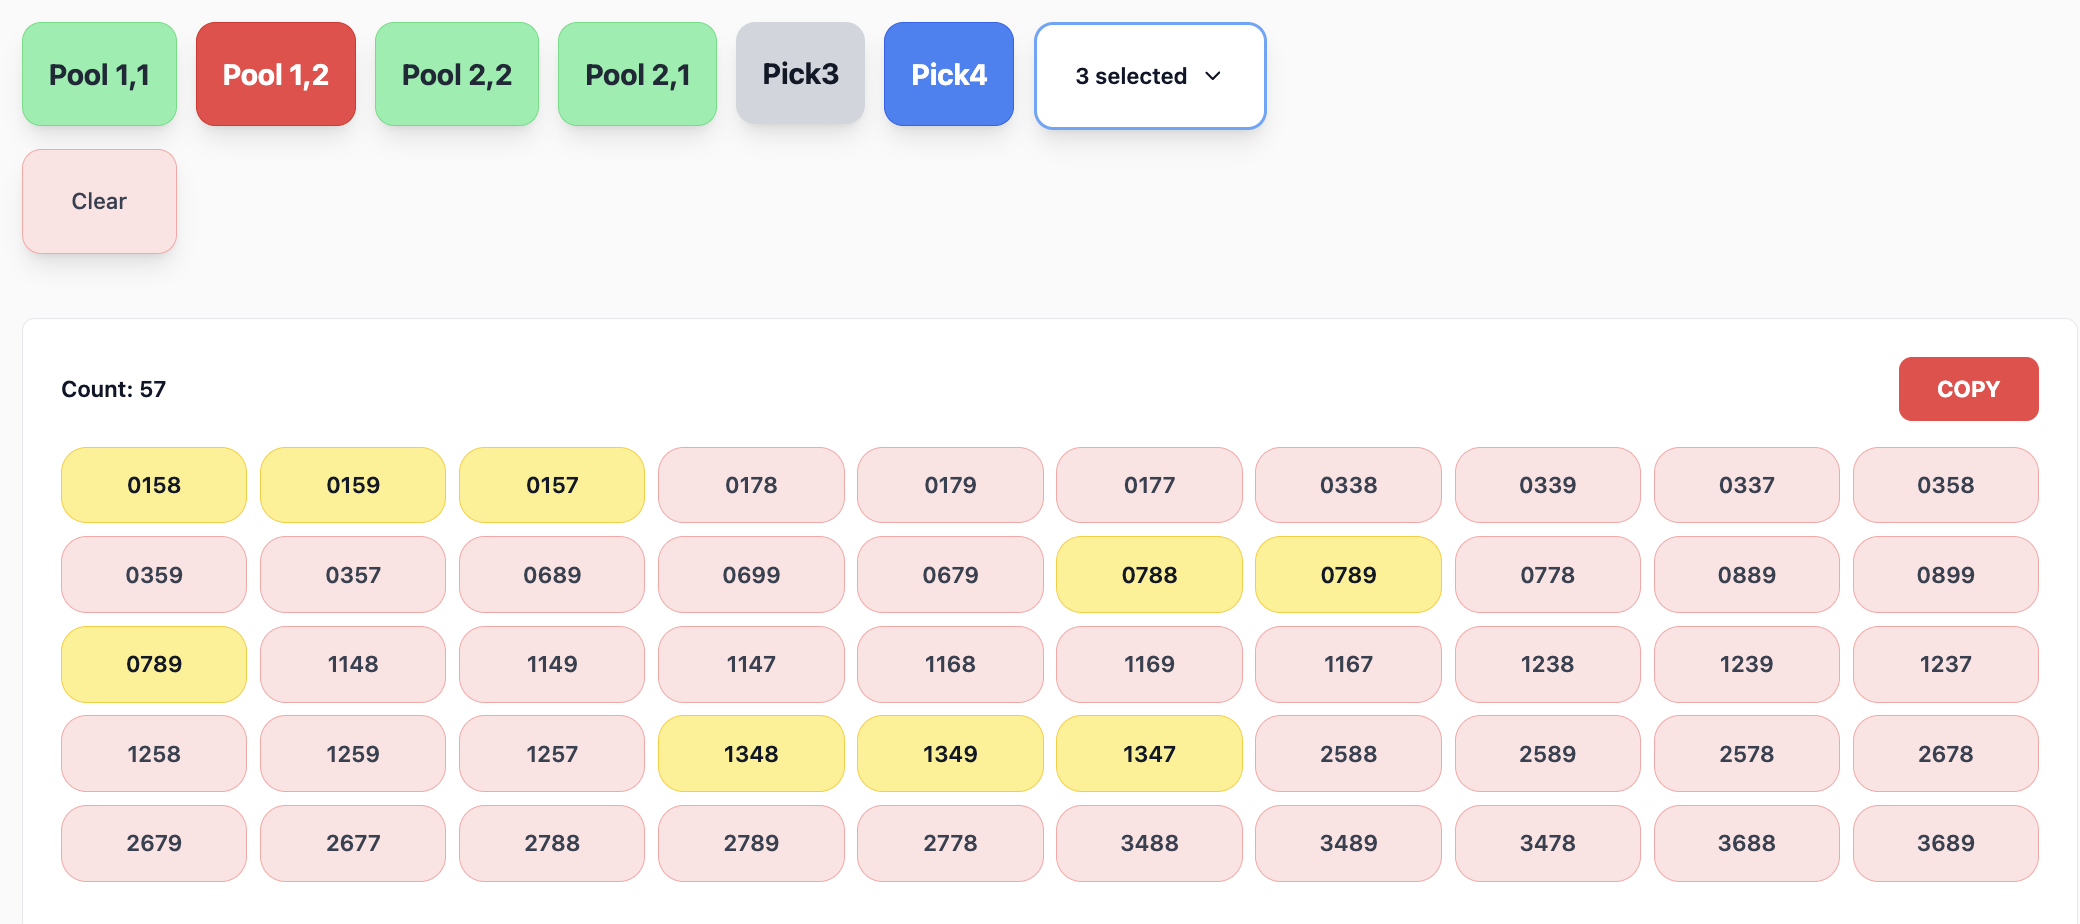Select the highlighted number 0158
This screenshot has height=924, width=2080.
154,485
